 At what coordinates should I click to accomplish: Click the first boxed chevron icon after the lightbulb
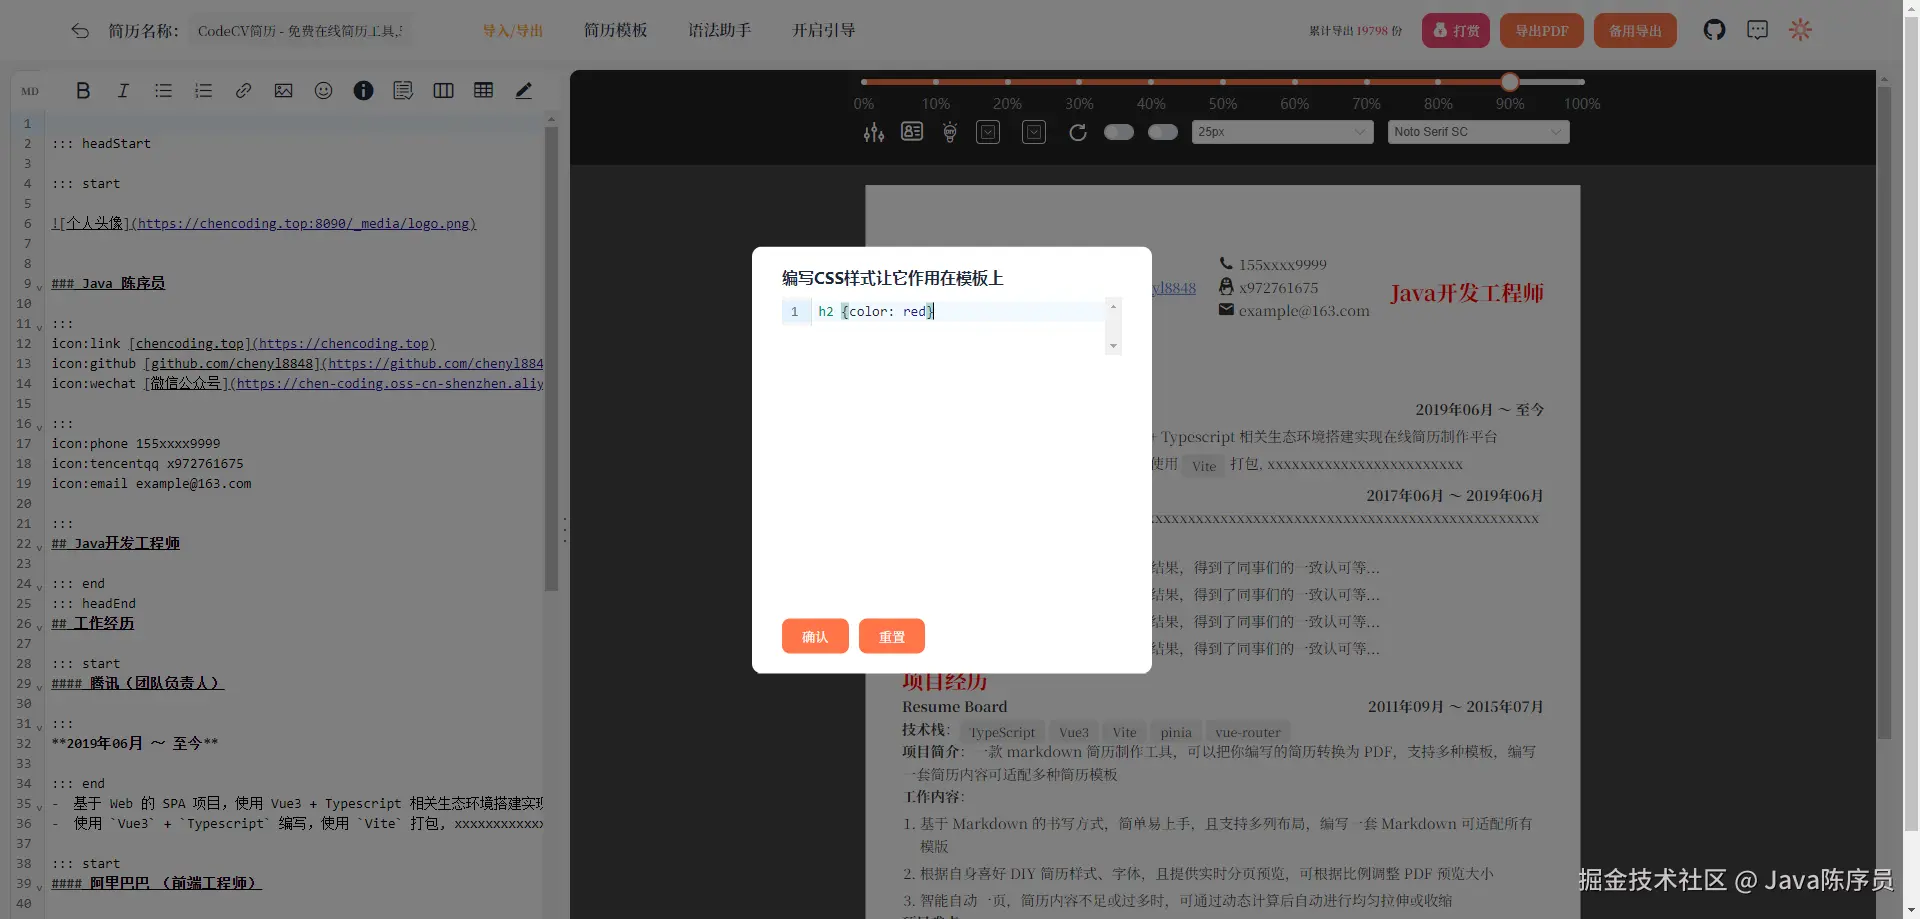point(988,132)
